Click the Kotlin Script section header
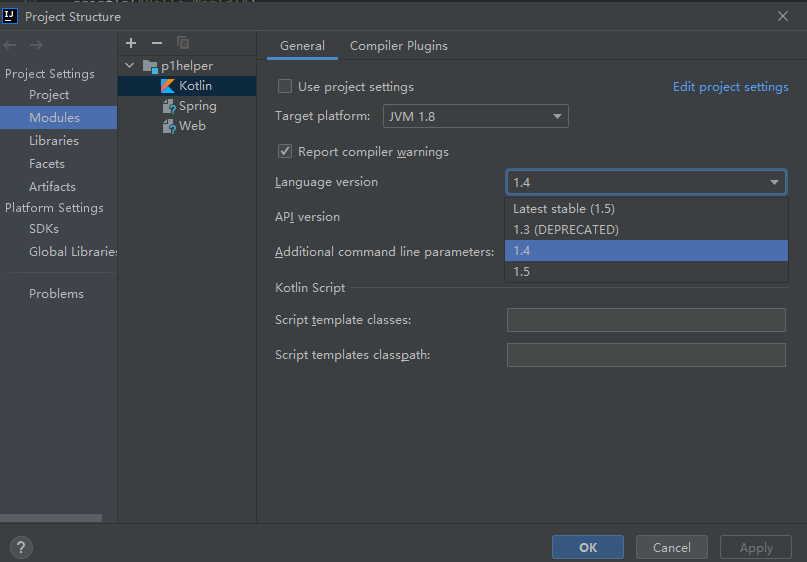Viewport: 807px width, 562px height. coord(310,288)
